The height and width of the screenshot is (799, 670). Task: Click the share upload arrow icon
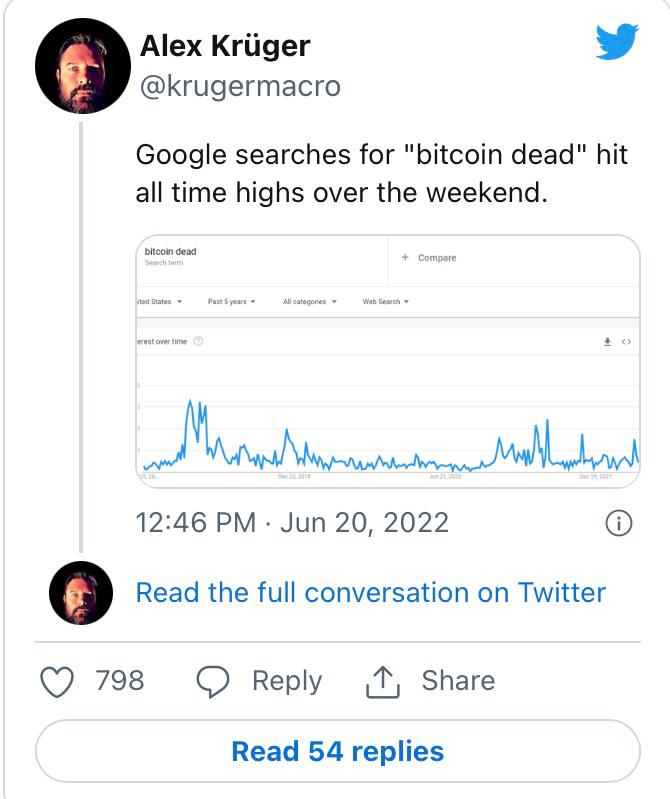[x=383, y=681]
